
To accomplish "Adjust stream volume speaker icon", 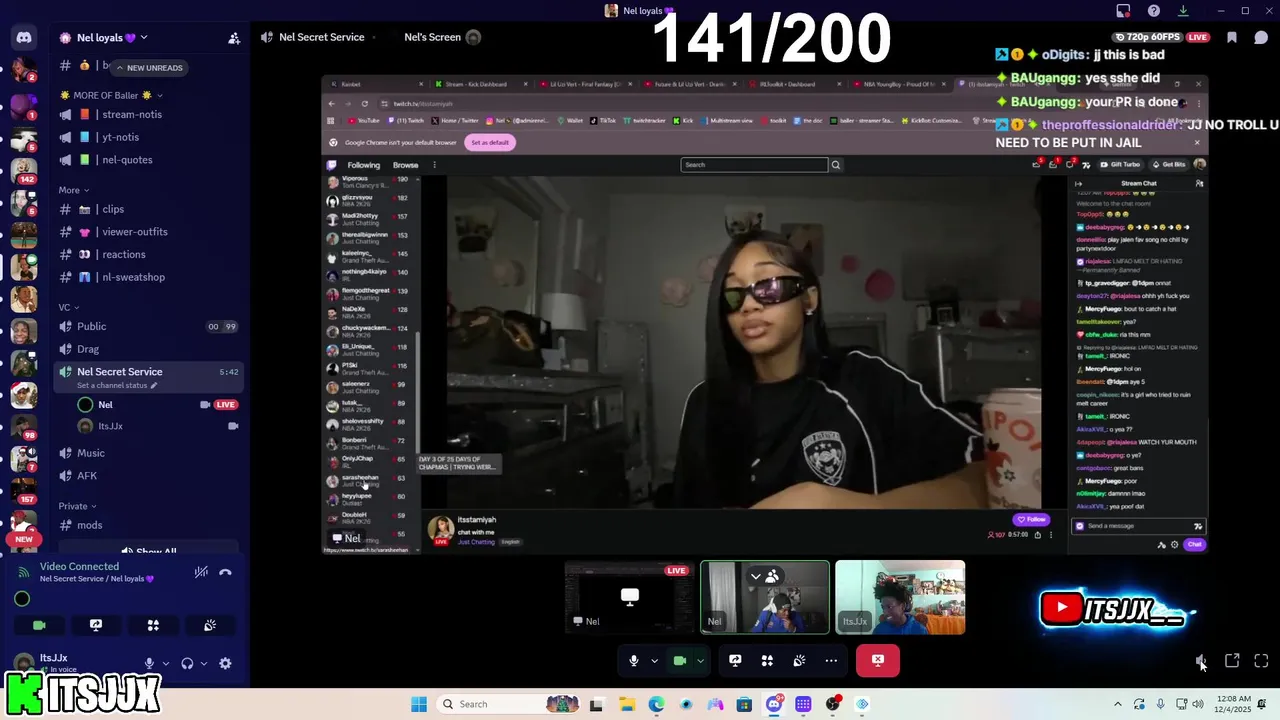I will (1201, 661).
